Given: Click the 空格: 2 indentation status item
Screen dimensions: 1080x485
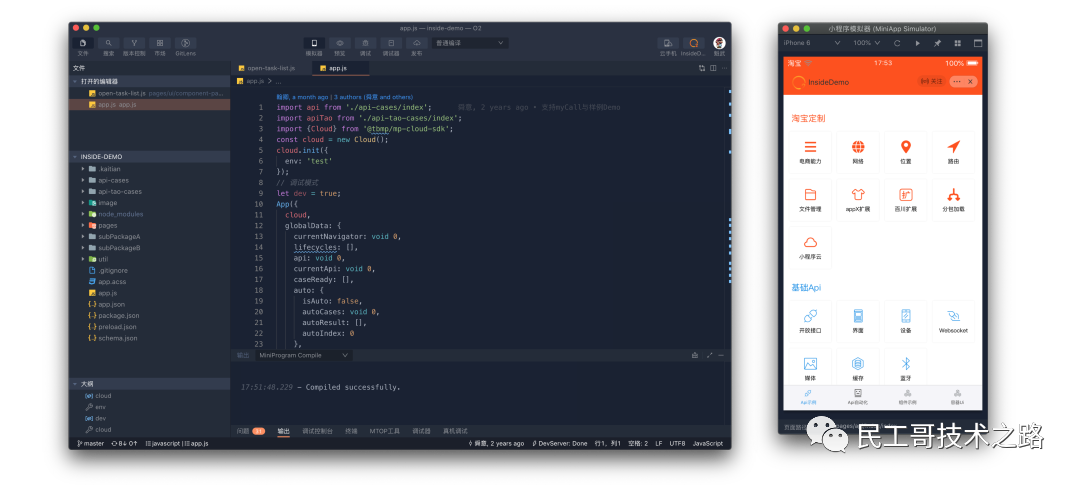Looking at the screenshot, I should point(638,444).
